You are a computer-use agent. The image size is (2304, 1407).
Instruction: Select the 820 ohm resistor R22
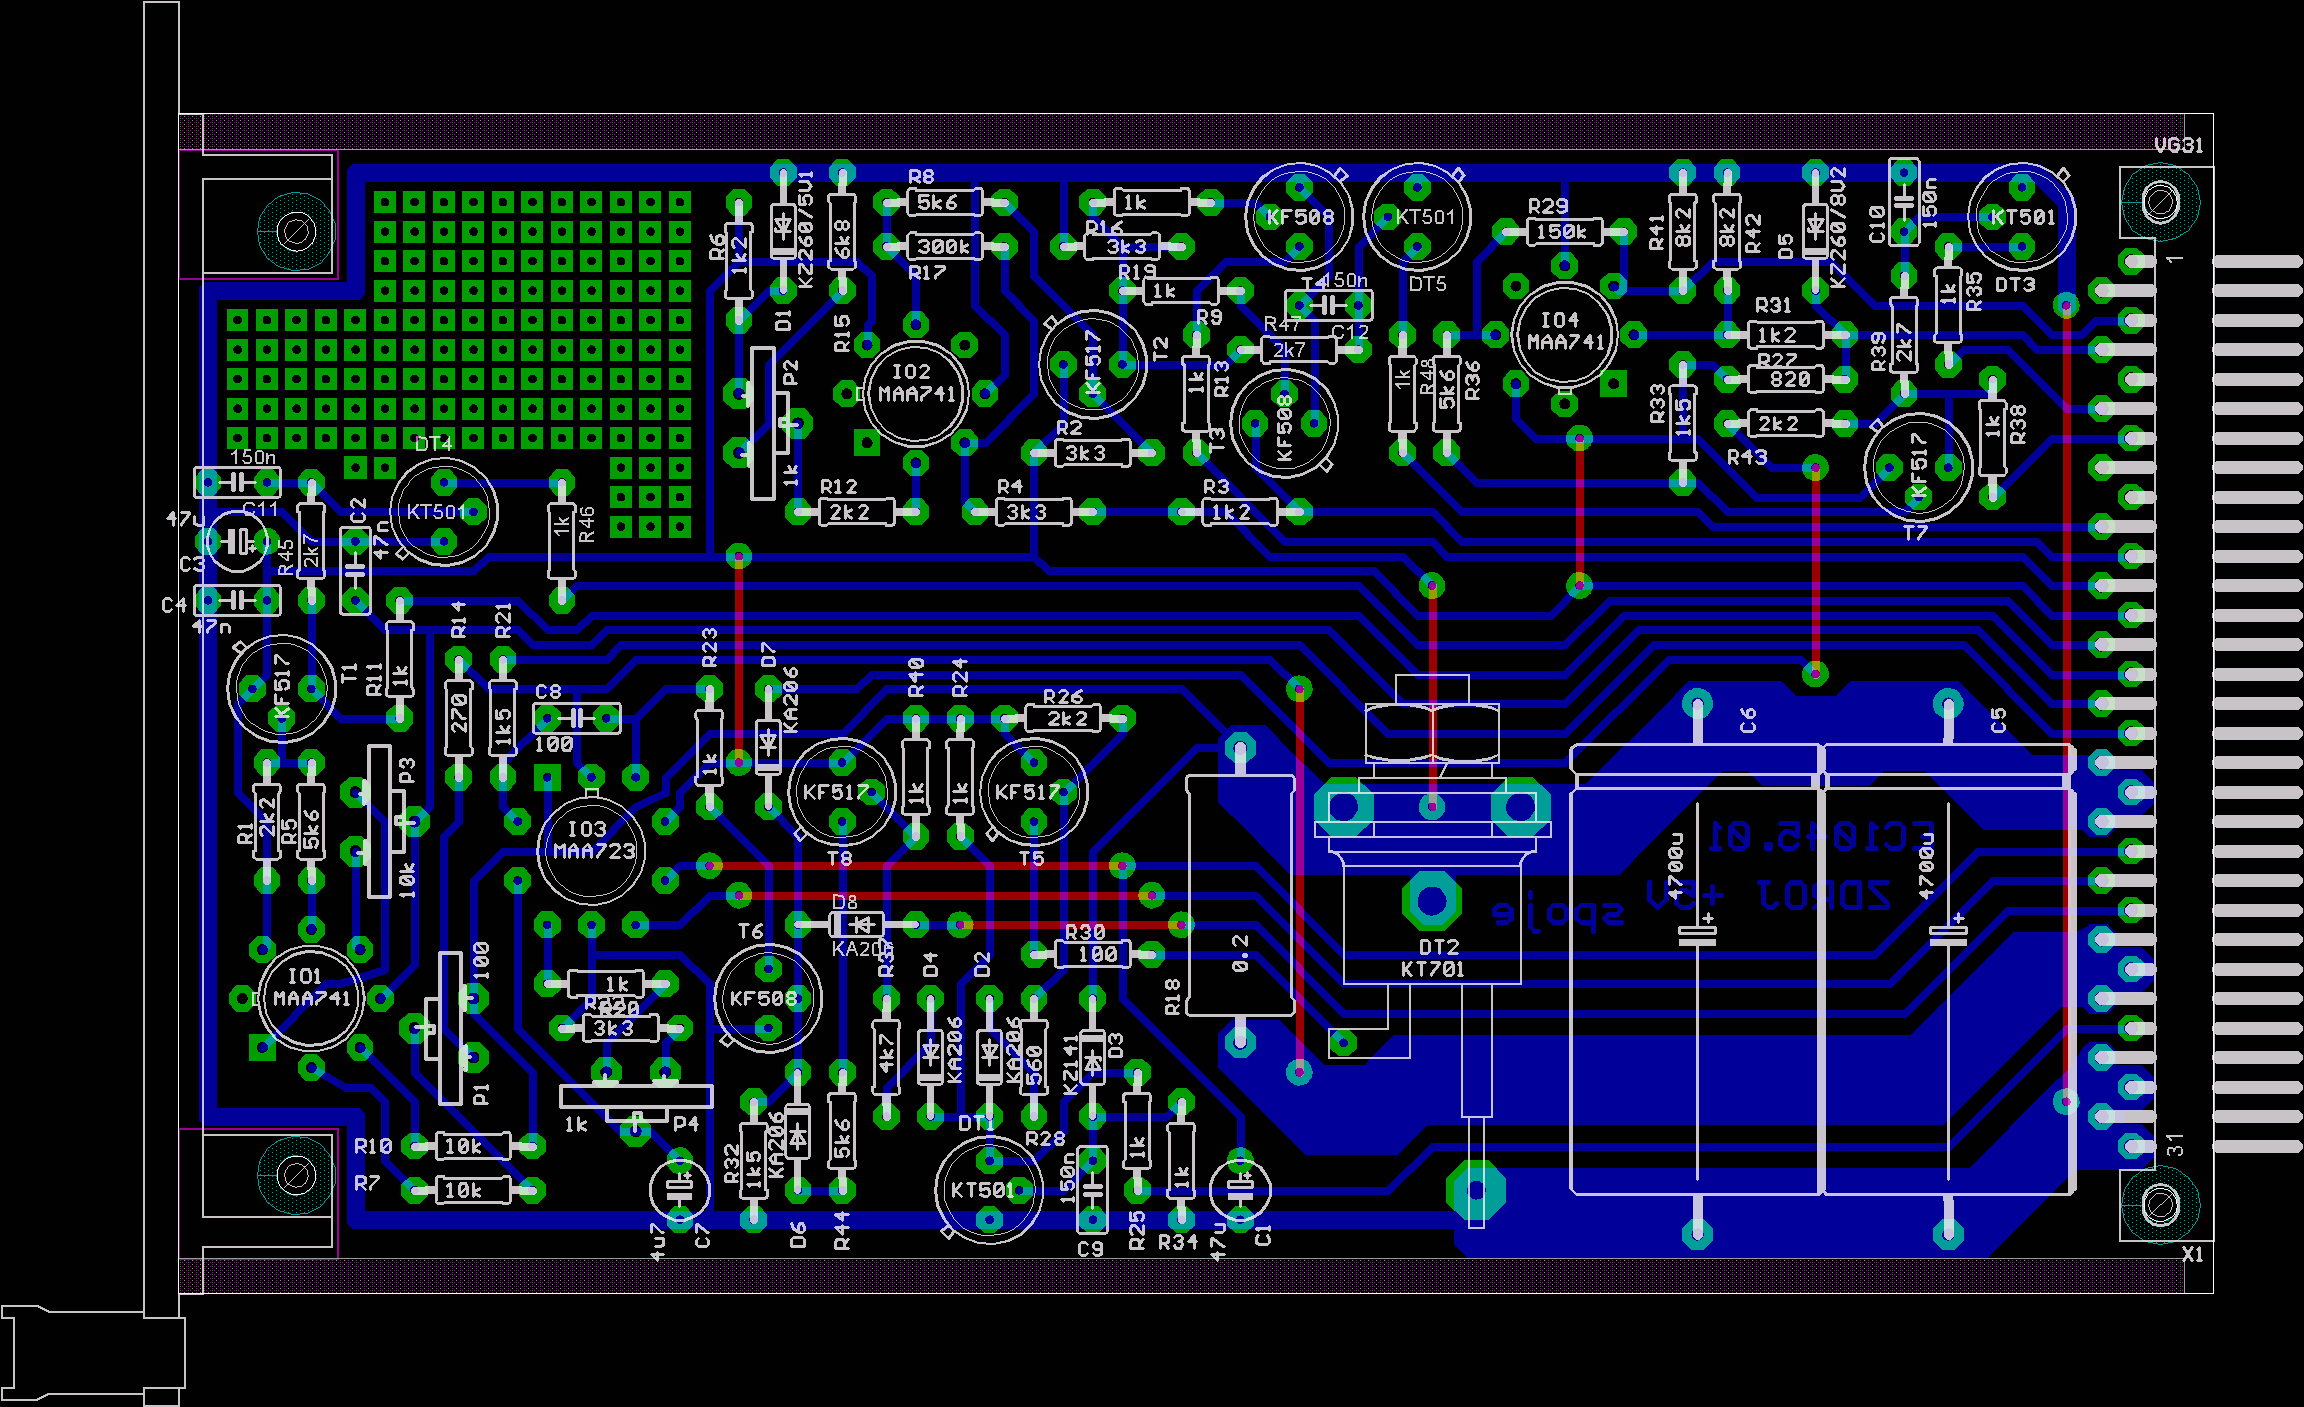[1785, 379]
